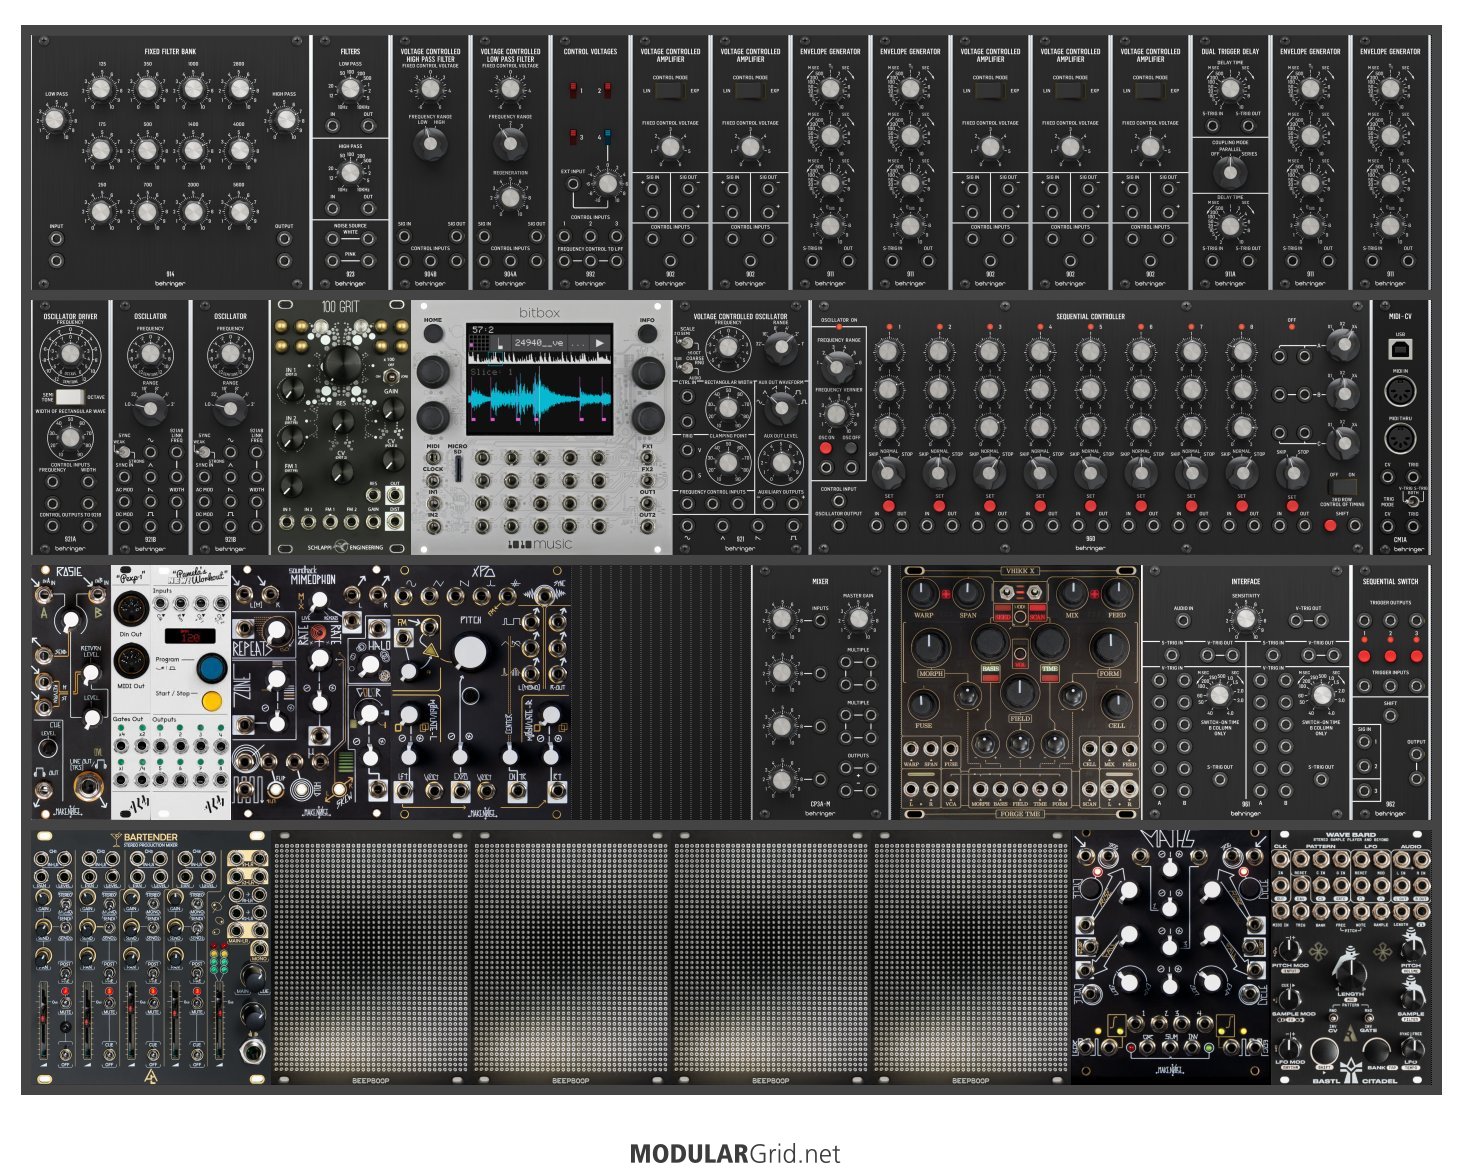The width and height of the screenshot is (1472, 1175).
Task: Click the Micro SD slot on bitbox
Action: (x=458, y=468)
